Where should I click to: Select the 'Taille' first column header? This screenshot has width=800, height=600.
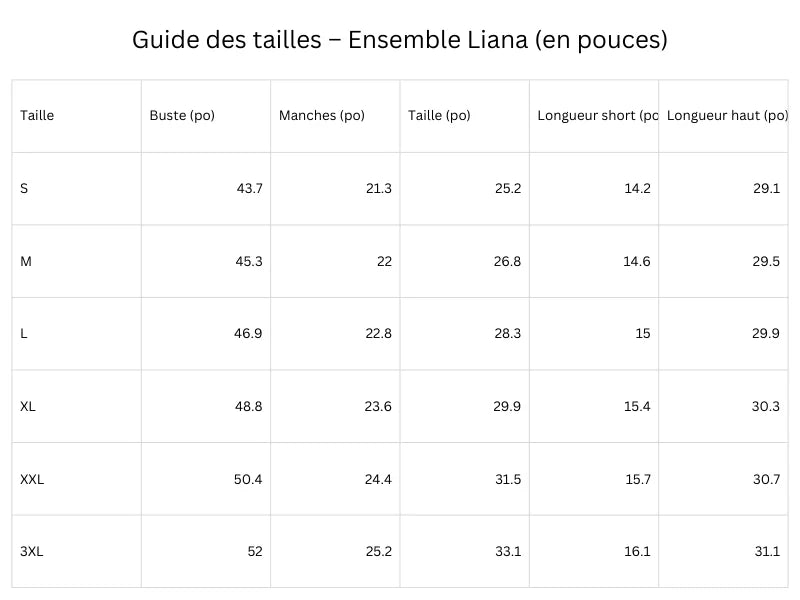(x=37, y=116)
